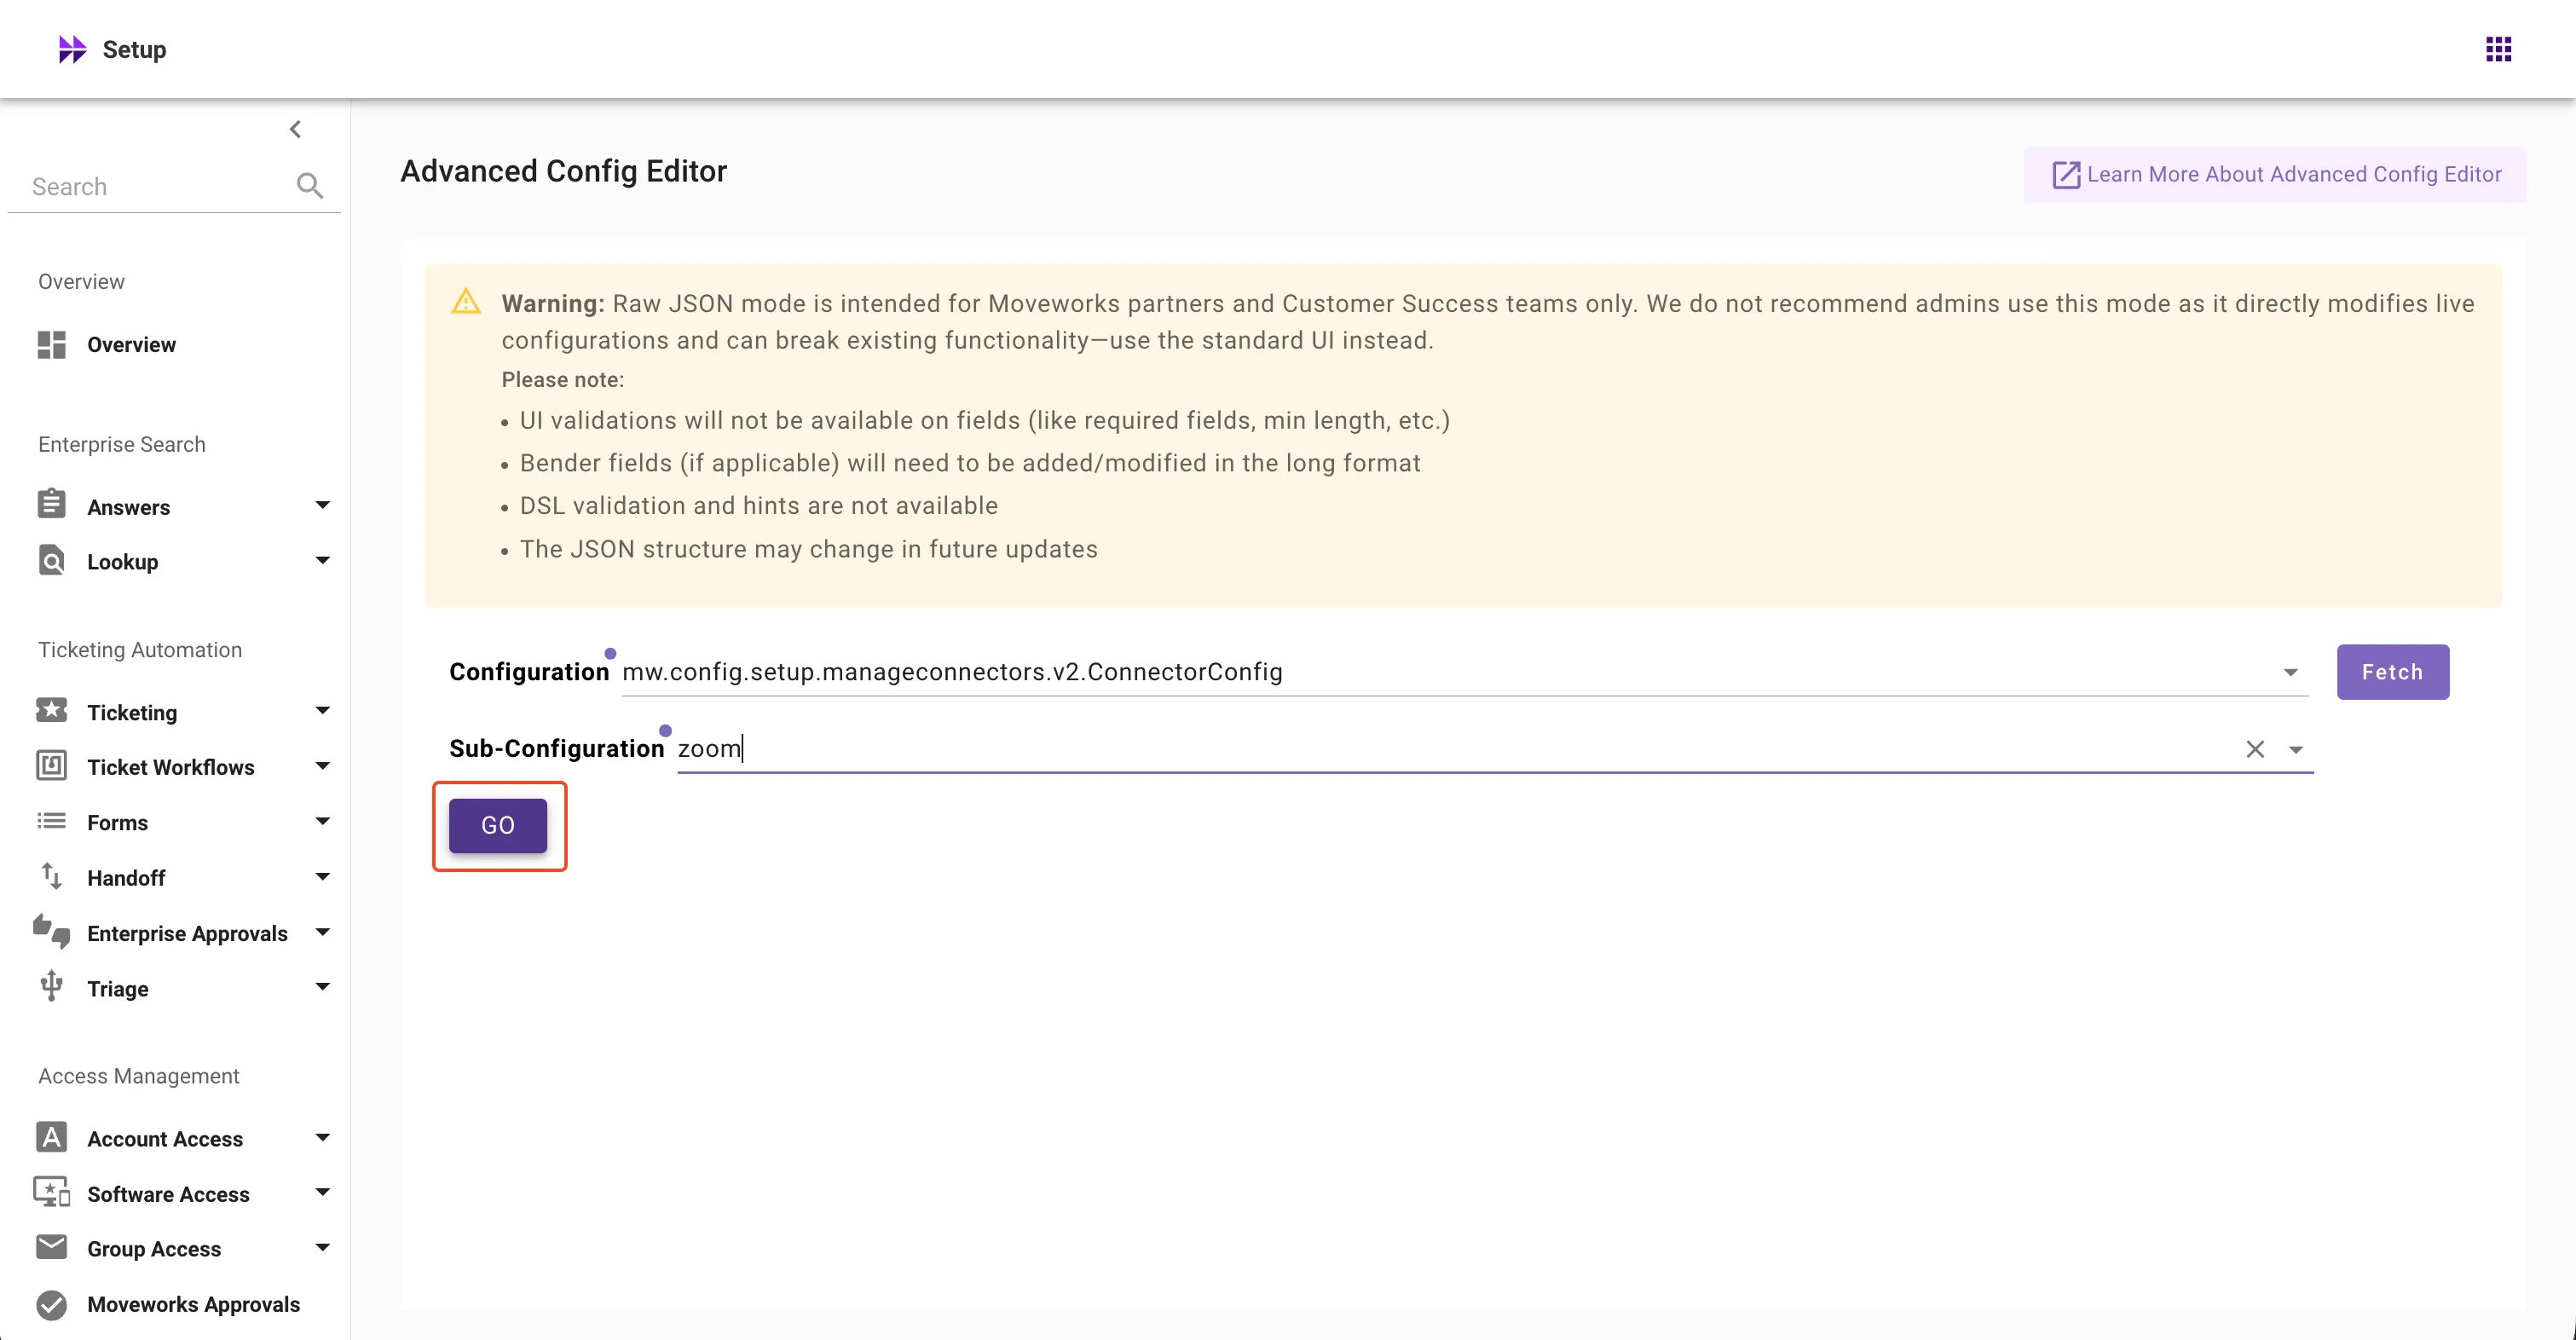Click the Account Access letter icon
This screenshot has width=2576, height=1340.
point(52,1138)
